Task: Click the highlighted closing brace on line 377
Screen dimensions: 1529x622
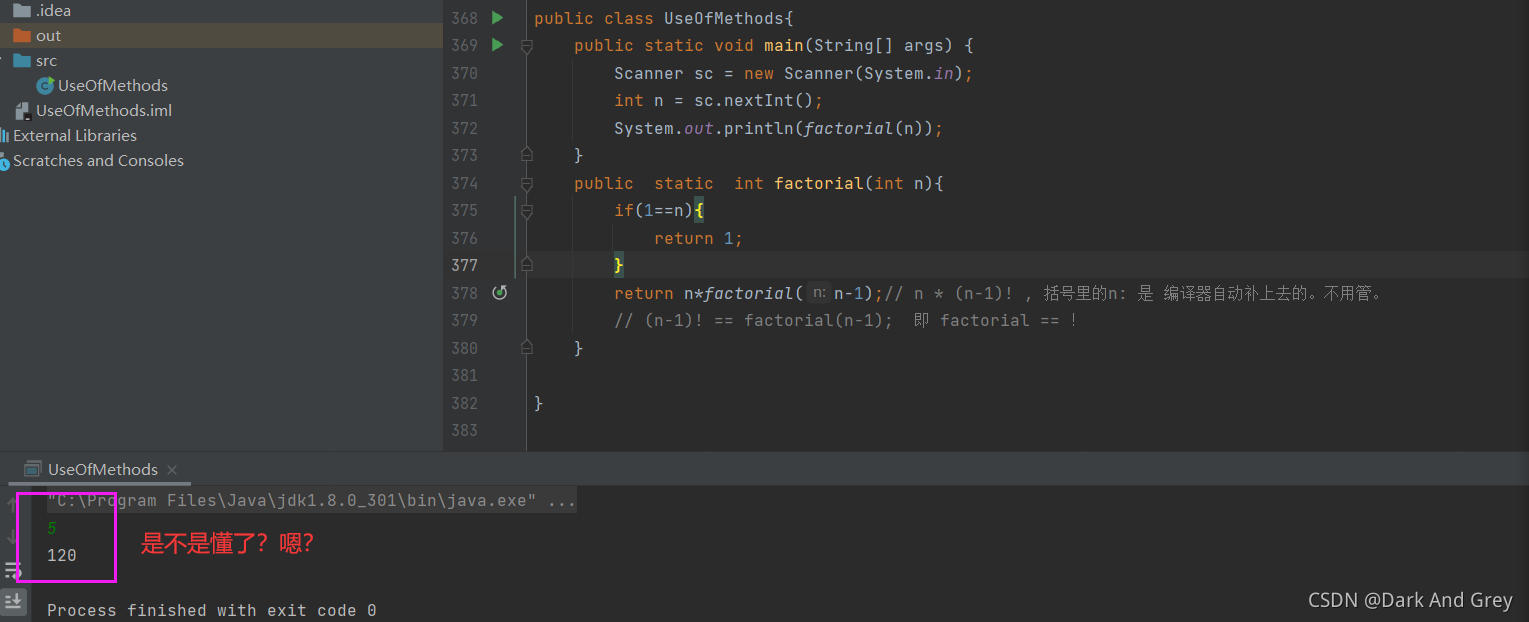Action: (619, 265)
